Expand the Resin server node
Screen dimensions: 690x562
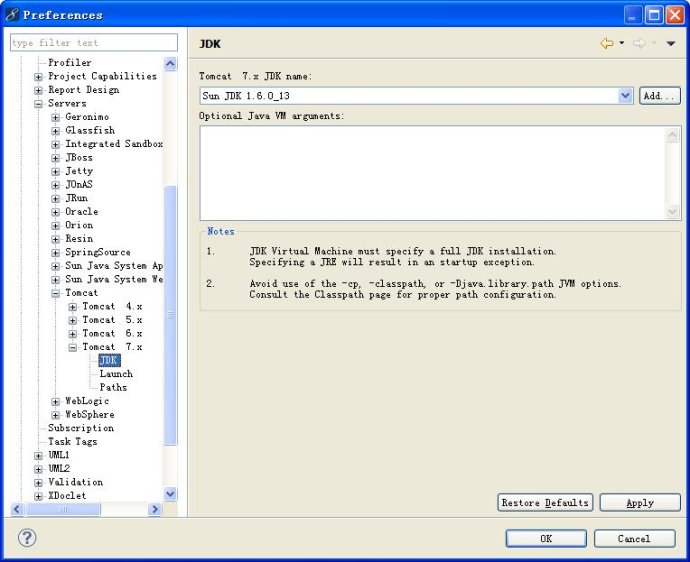[x=55, y=239]
